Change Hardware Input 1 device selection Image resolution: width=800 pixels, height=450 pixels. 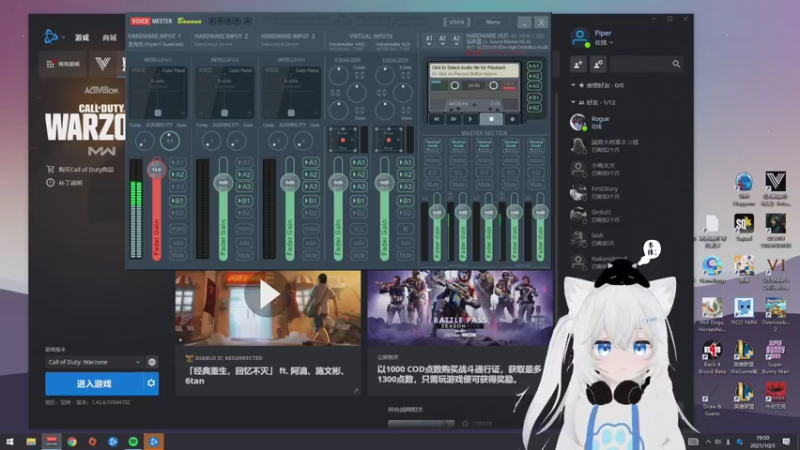coord(156,44)
